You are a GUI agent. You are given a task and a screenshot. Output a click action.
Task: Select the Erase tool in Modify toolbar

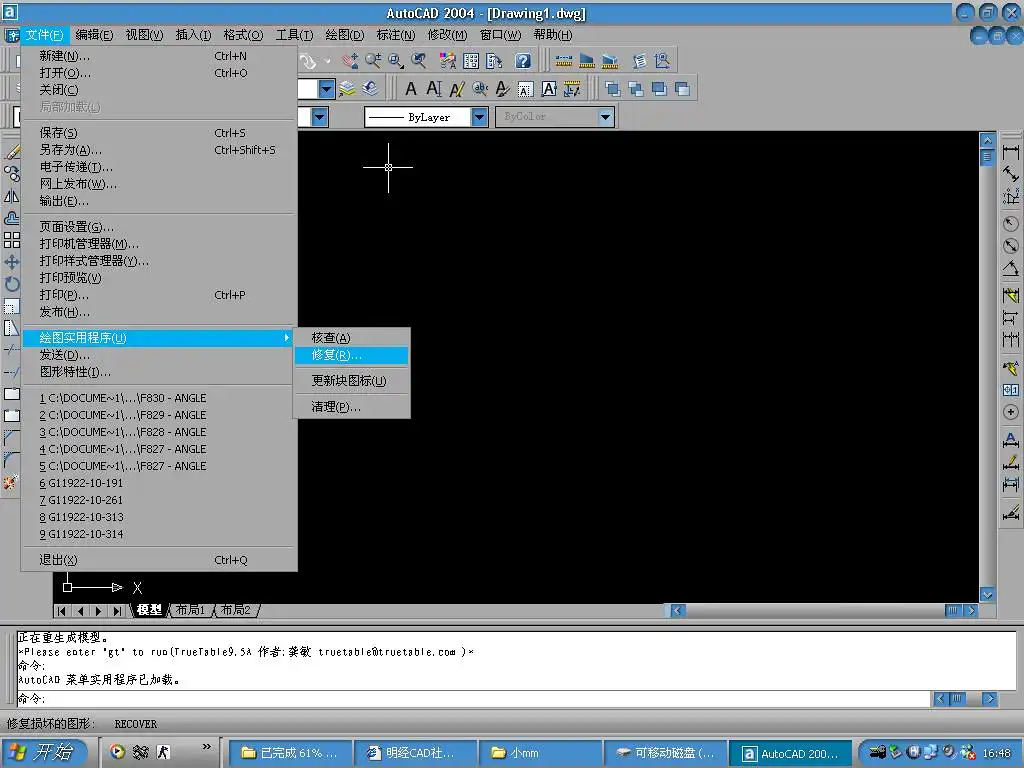(x=11, y=152)
